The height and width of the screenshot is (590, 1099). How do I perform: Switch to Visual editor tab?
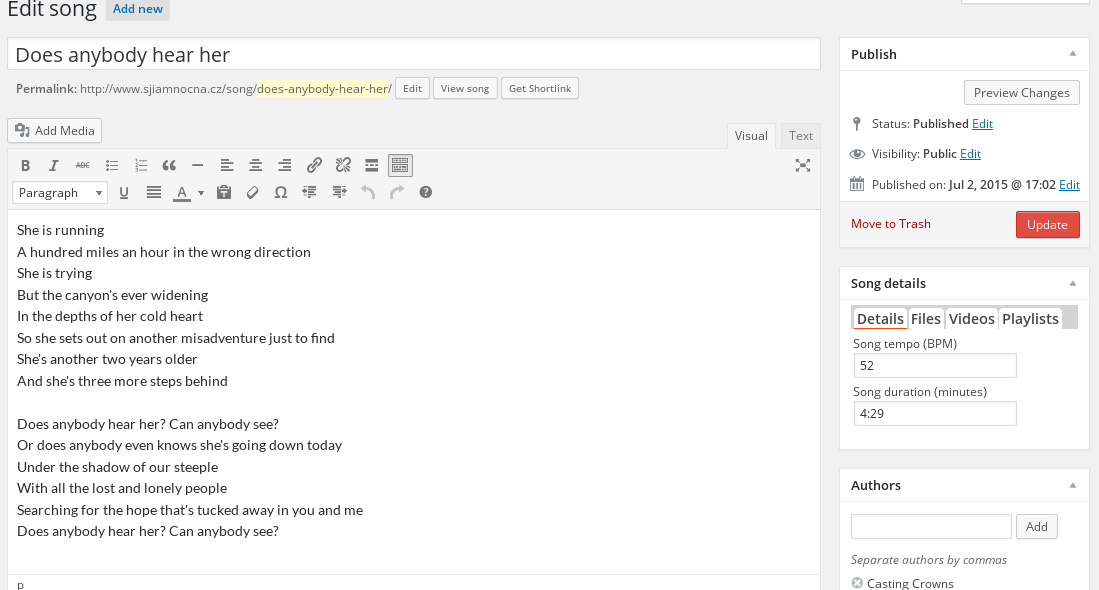pos(751,136)
